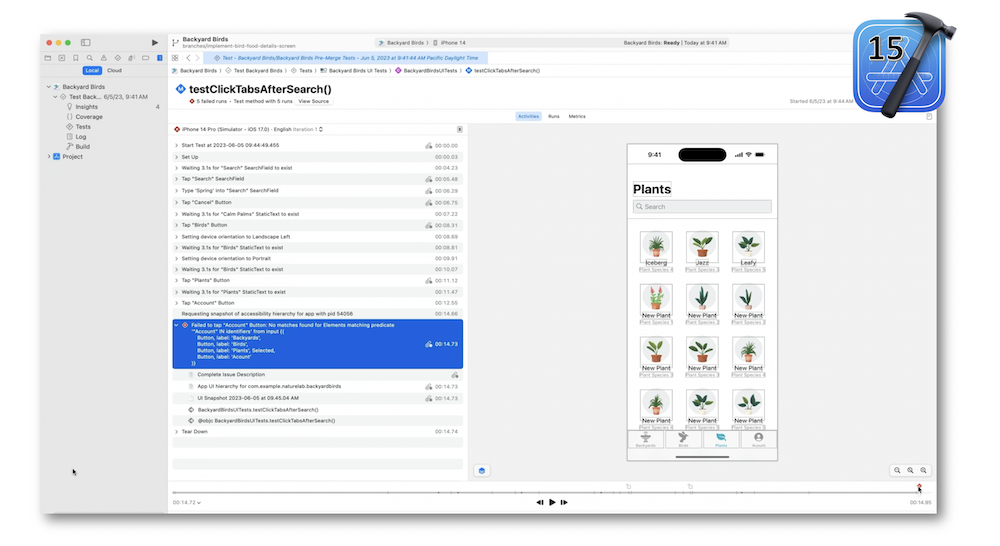Image resolution: width=1000 pixels, height=546 pixels.
Task: Collapse the Failed to tap Account row
Action: coord(177,325)
